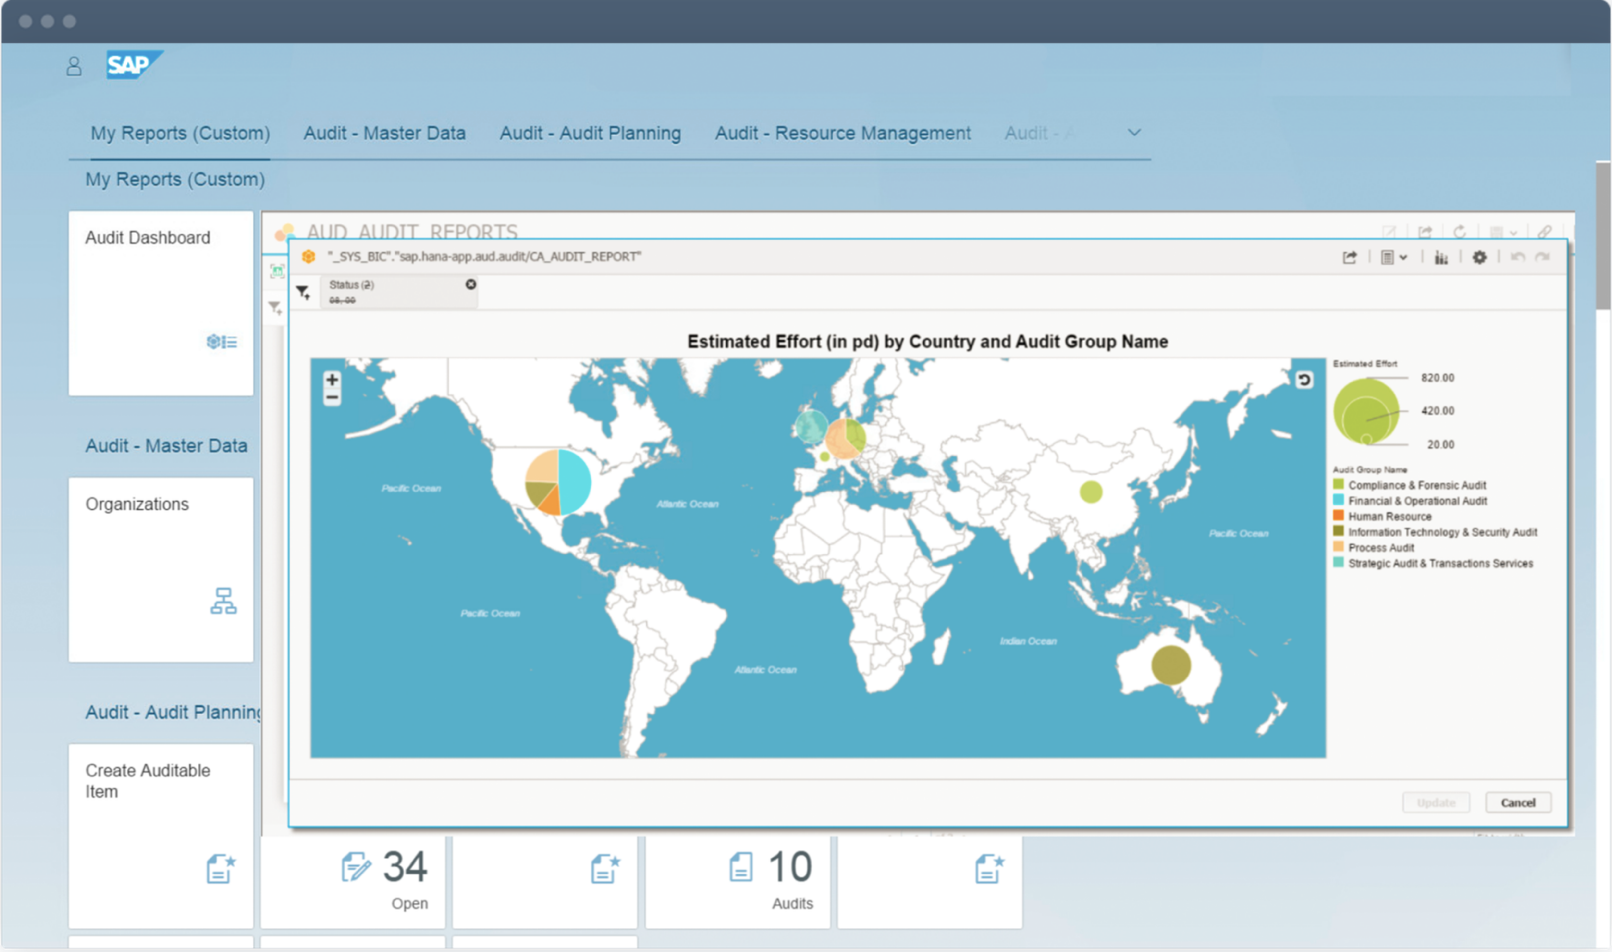Click the North America pie chart
The image size is (1612, 952).
tap(558, 482)
